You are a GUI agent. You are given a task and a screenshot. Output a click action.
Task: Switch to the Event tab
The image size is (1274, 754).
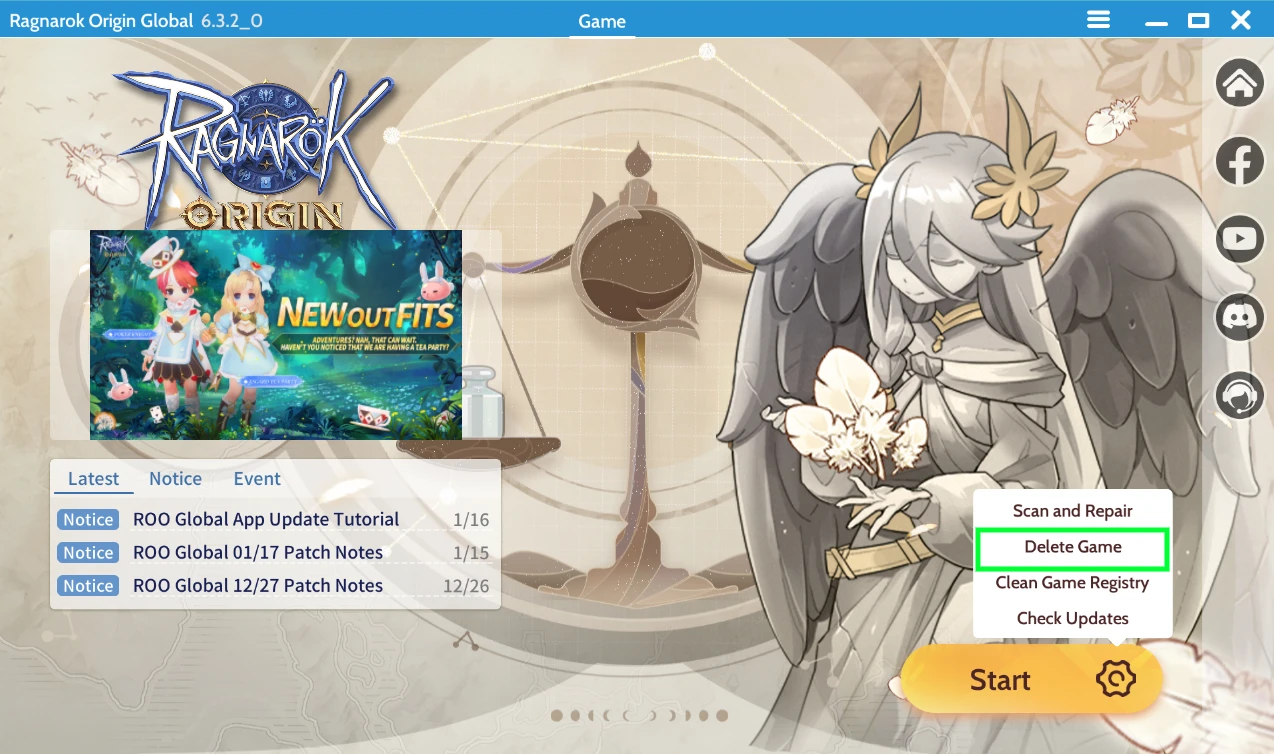coord(257,479)
